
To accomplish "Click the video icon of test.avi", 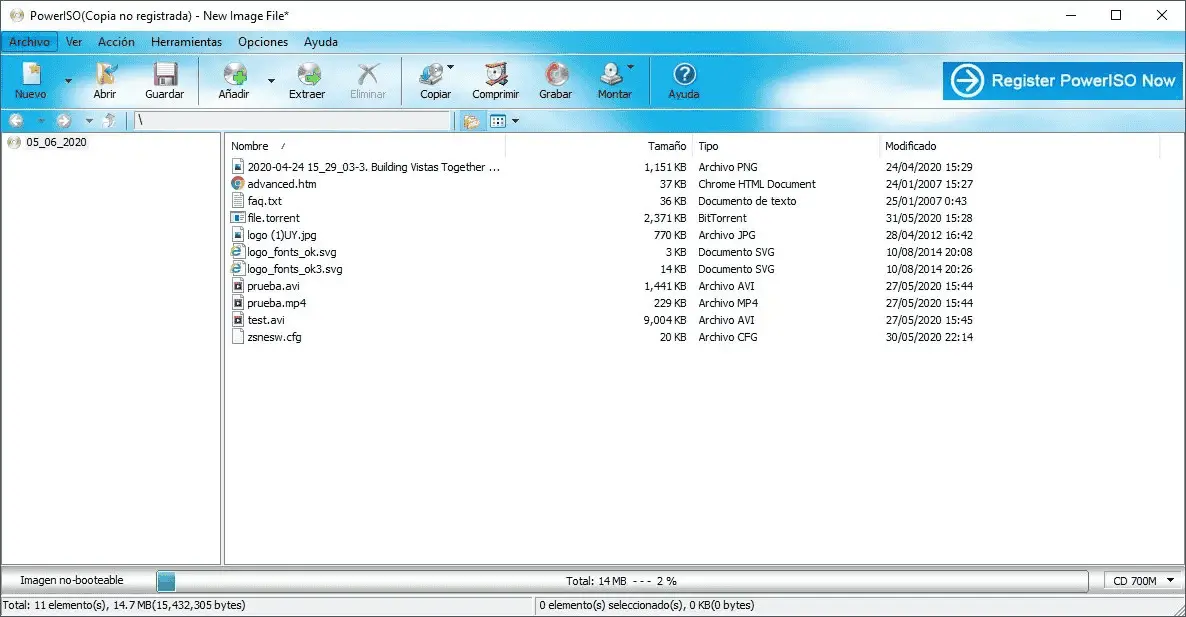I will (238, 320).
